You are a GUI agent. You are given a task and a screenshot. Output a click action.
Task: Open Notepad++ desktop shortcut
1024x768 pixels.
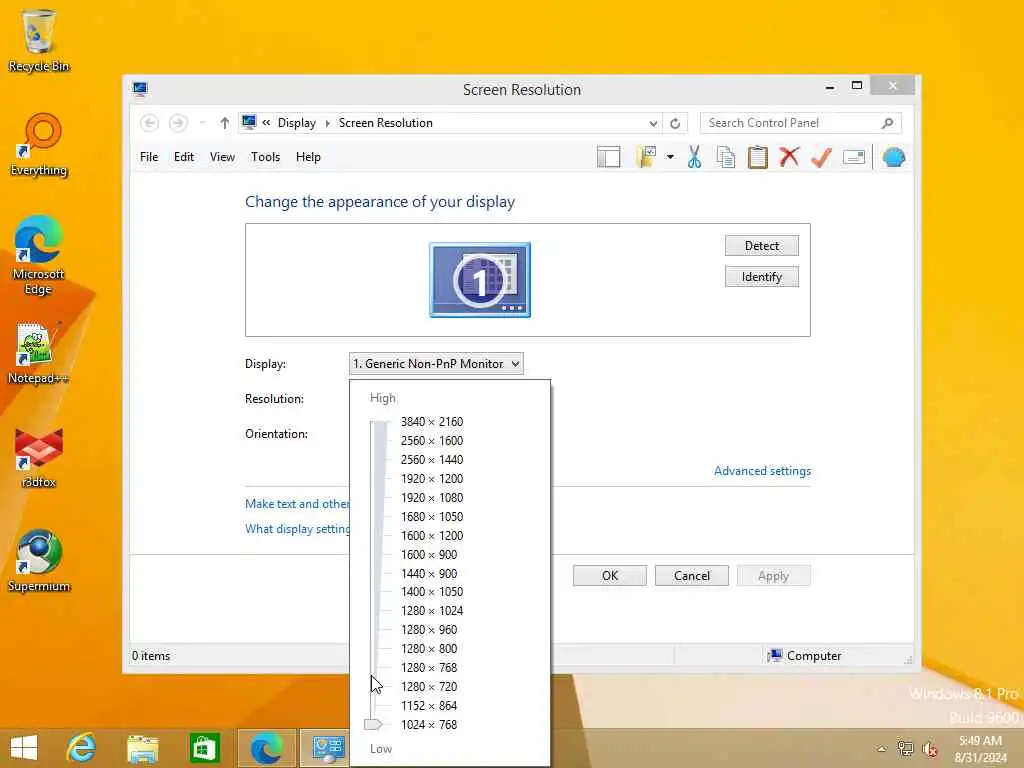pos(39,353)
